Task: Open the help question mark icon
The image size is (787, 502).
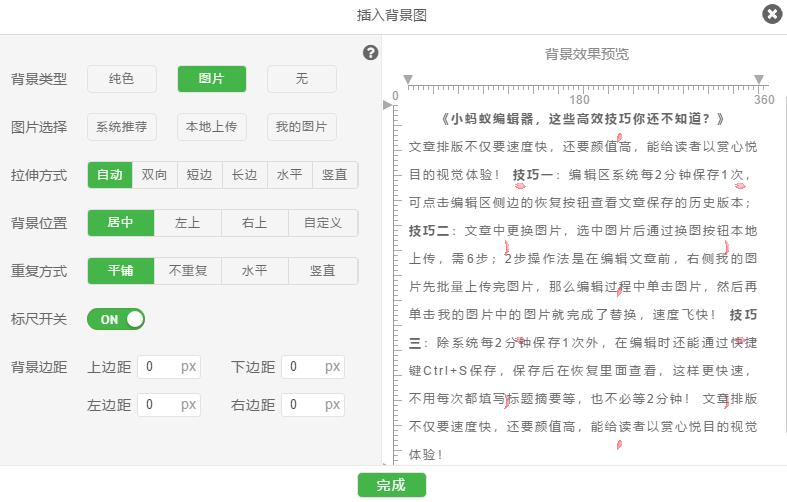Action: pos(370,53)
